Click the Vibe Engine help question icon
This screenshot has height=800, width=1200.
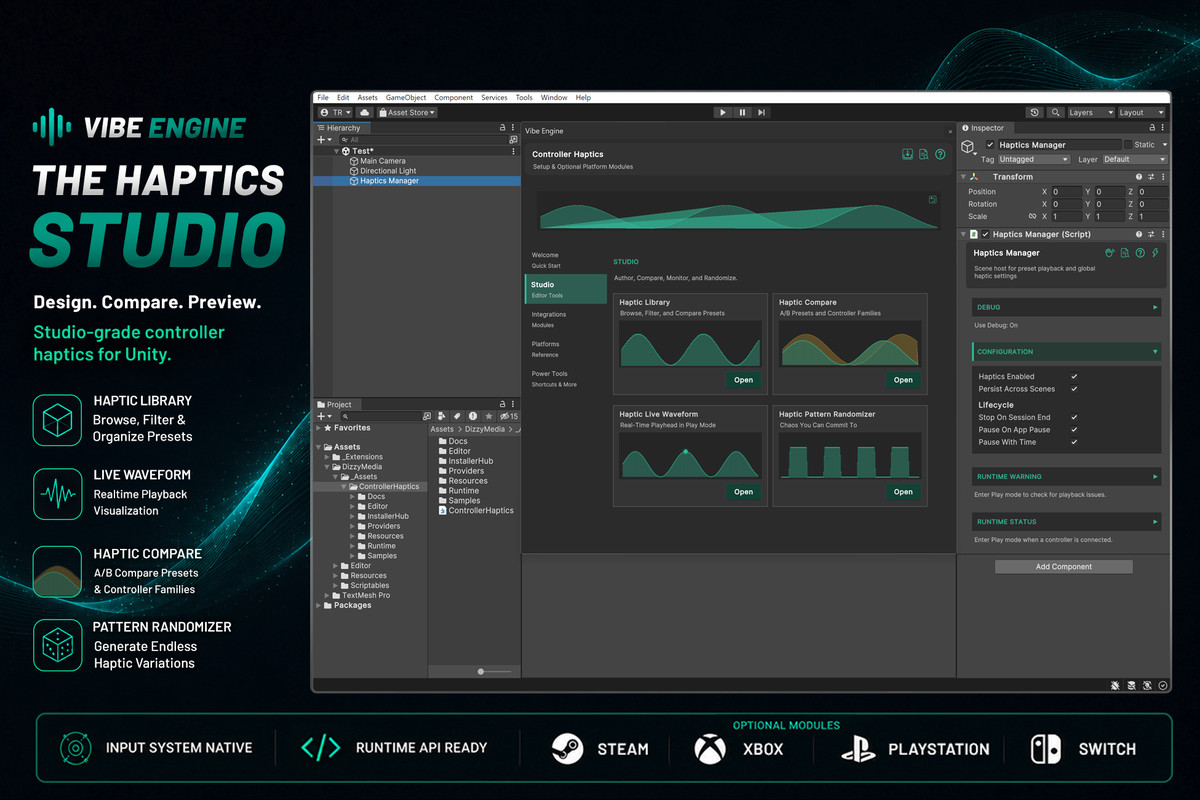(x=940, y=154)
